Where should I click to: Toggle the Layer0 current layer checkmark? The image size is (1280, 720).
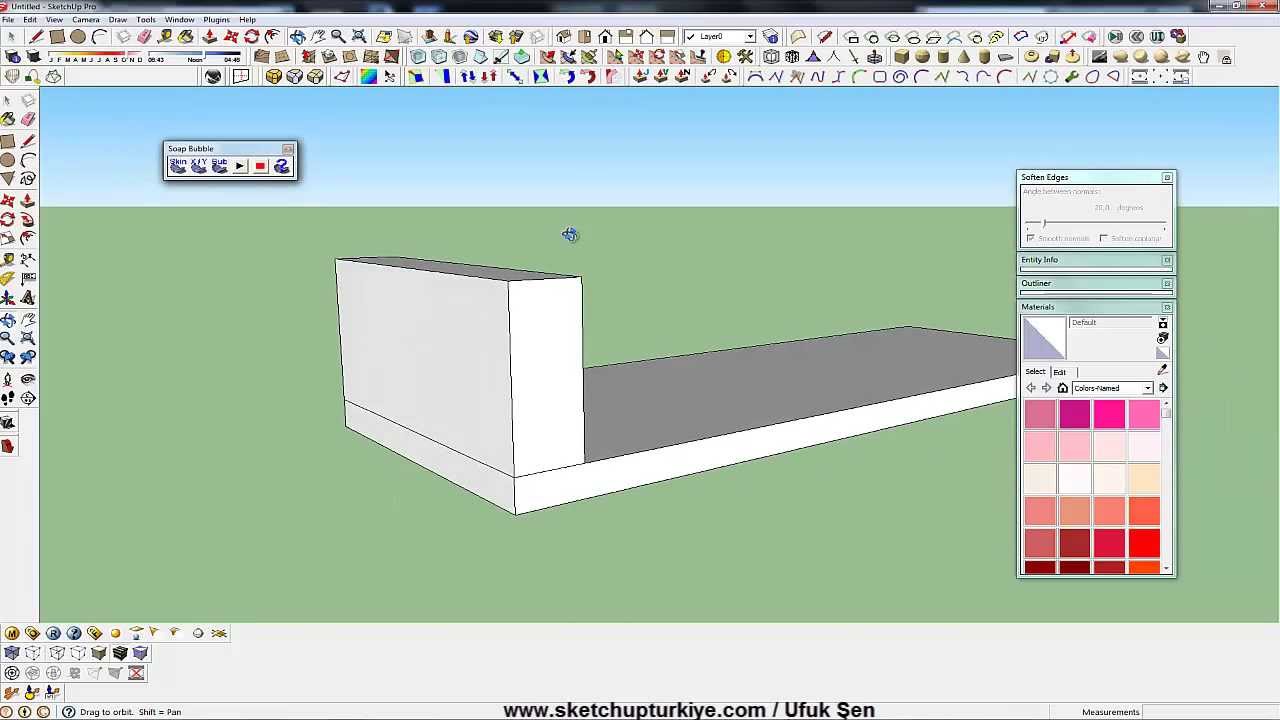[x=690, y=37]
